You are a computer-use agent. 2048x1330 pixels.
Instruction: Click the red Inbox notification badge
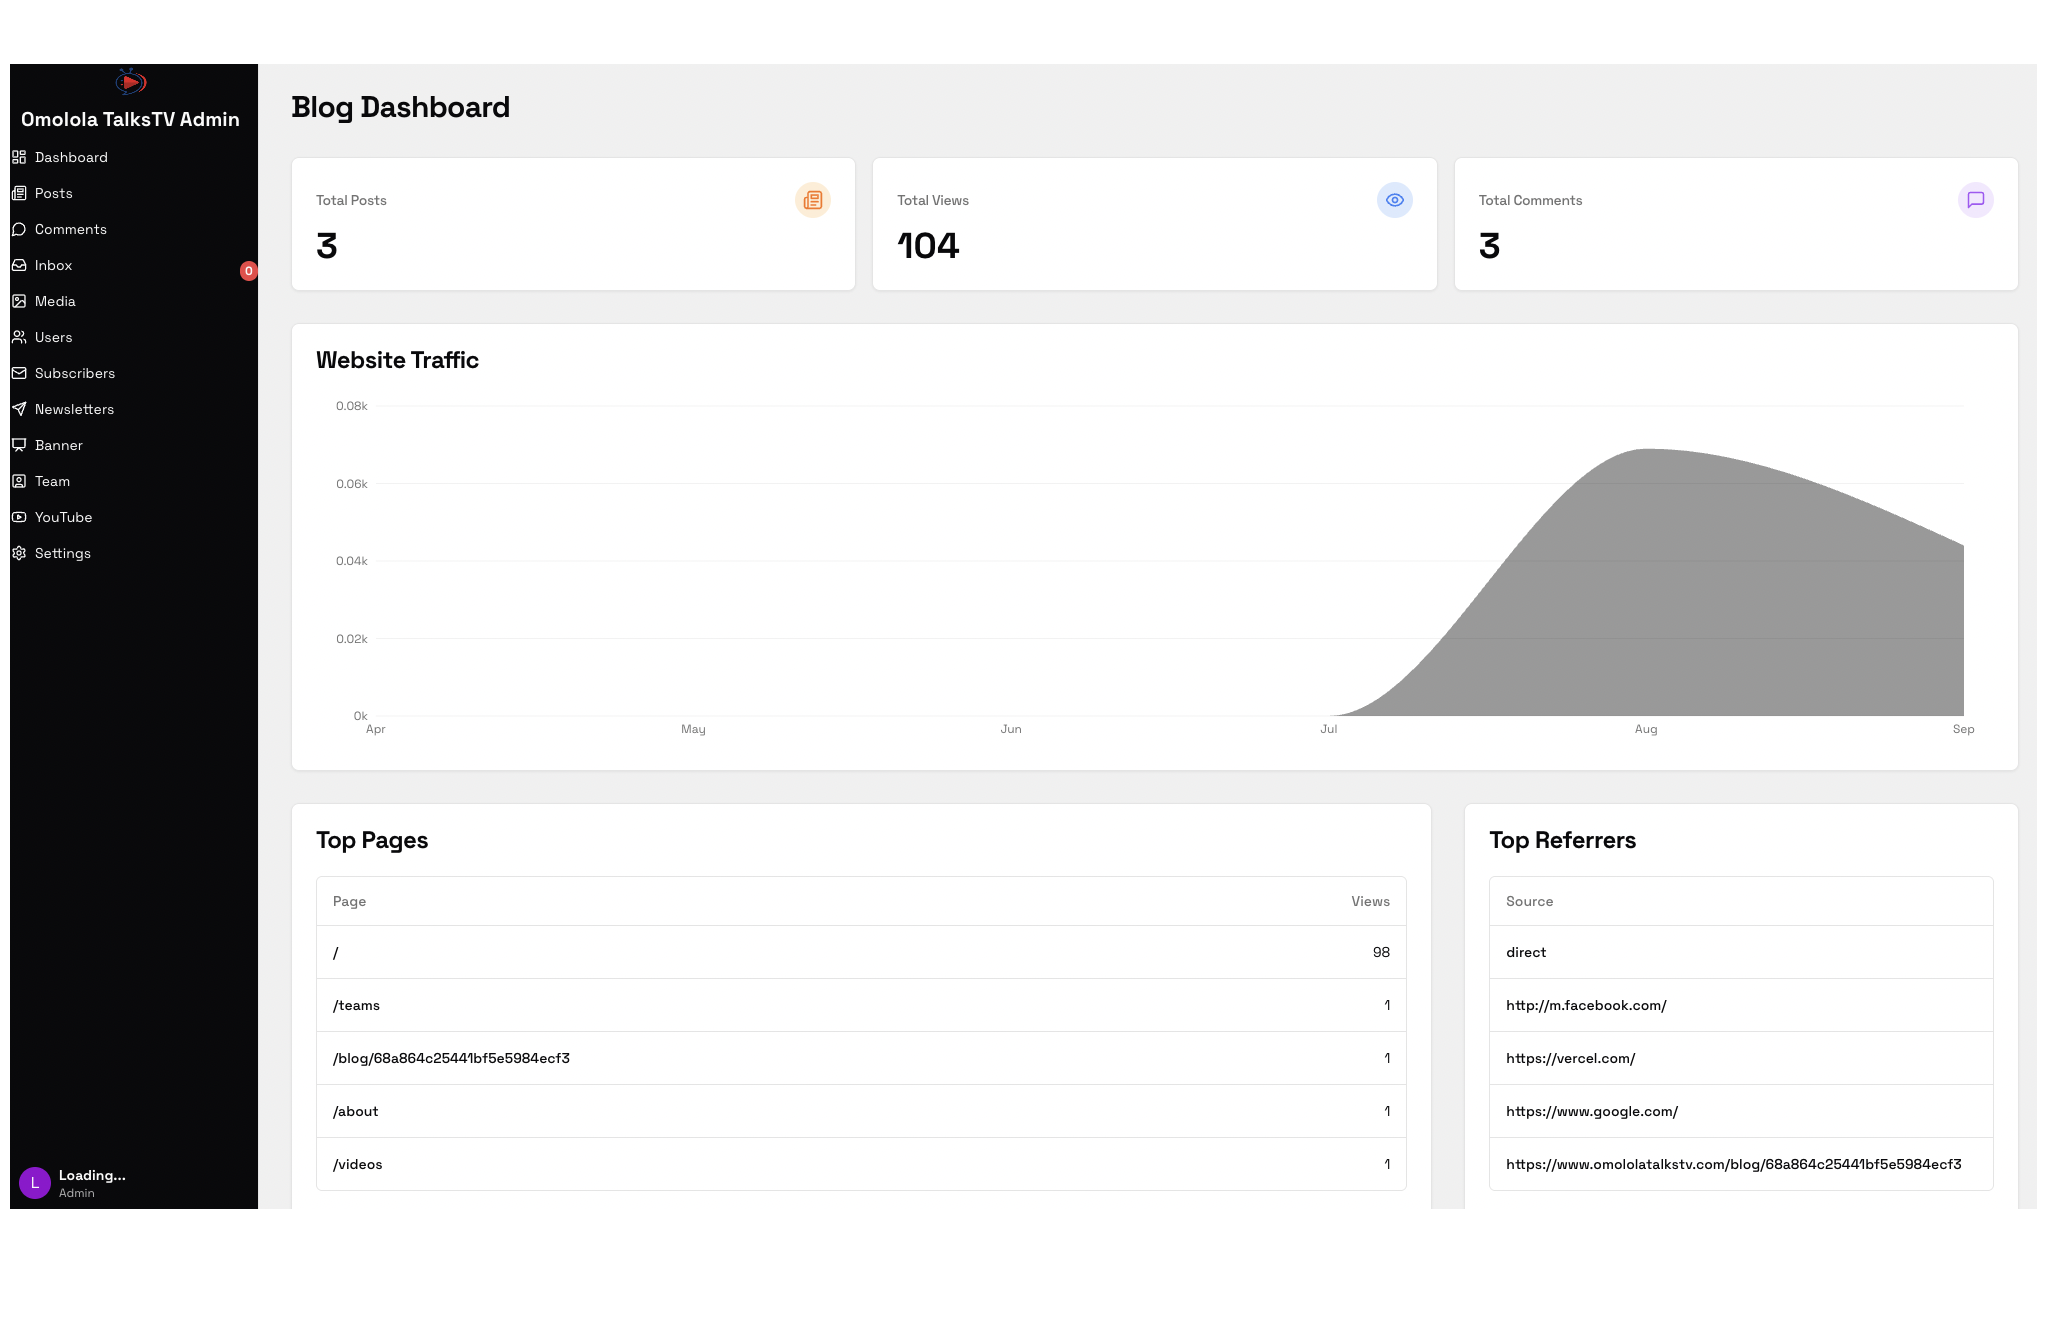click(x=249, y=271)
